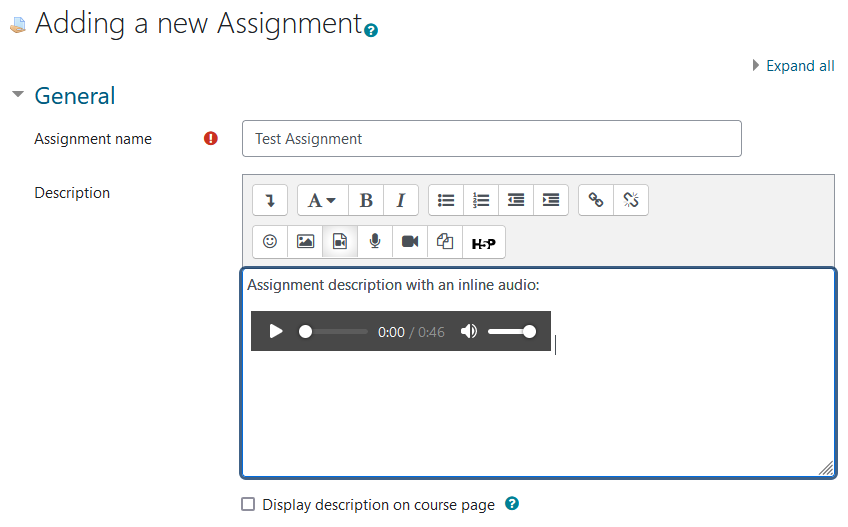The image size is (848, 527).
Task: Play the inline audio clip
Action: click(x=276, y=331)
